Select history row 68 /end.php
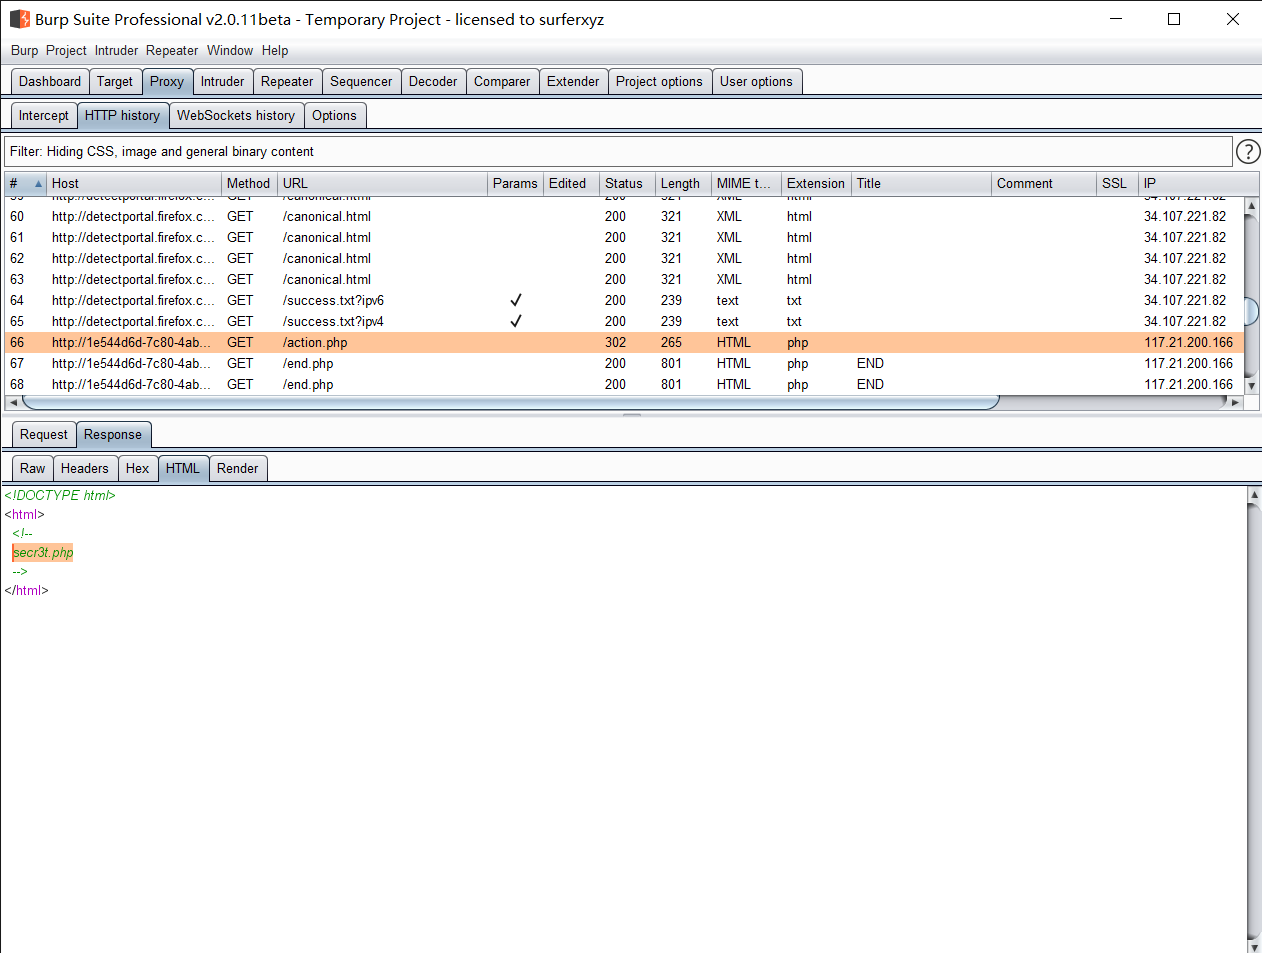The image size is (1262, 953). click(624, 384)
